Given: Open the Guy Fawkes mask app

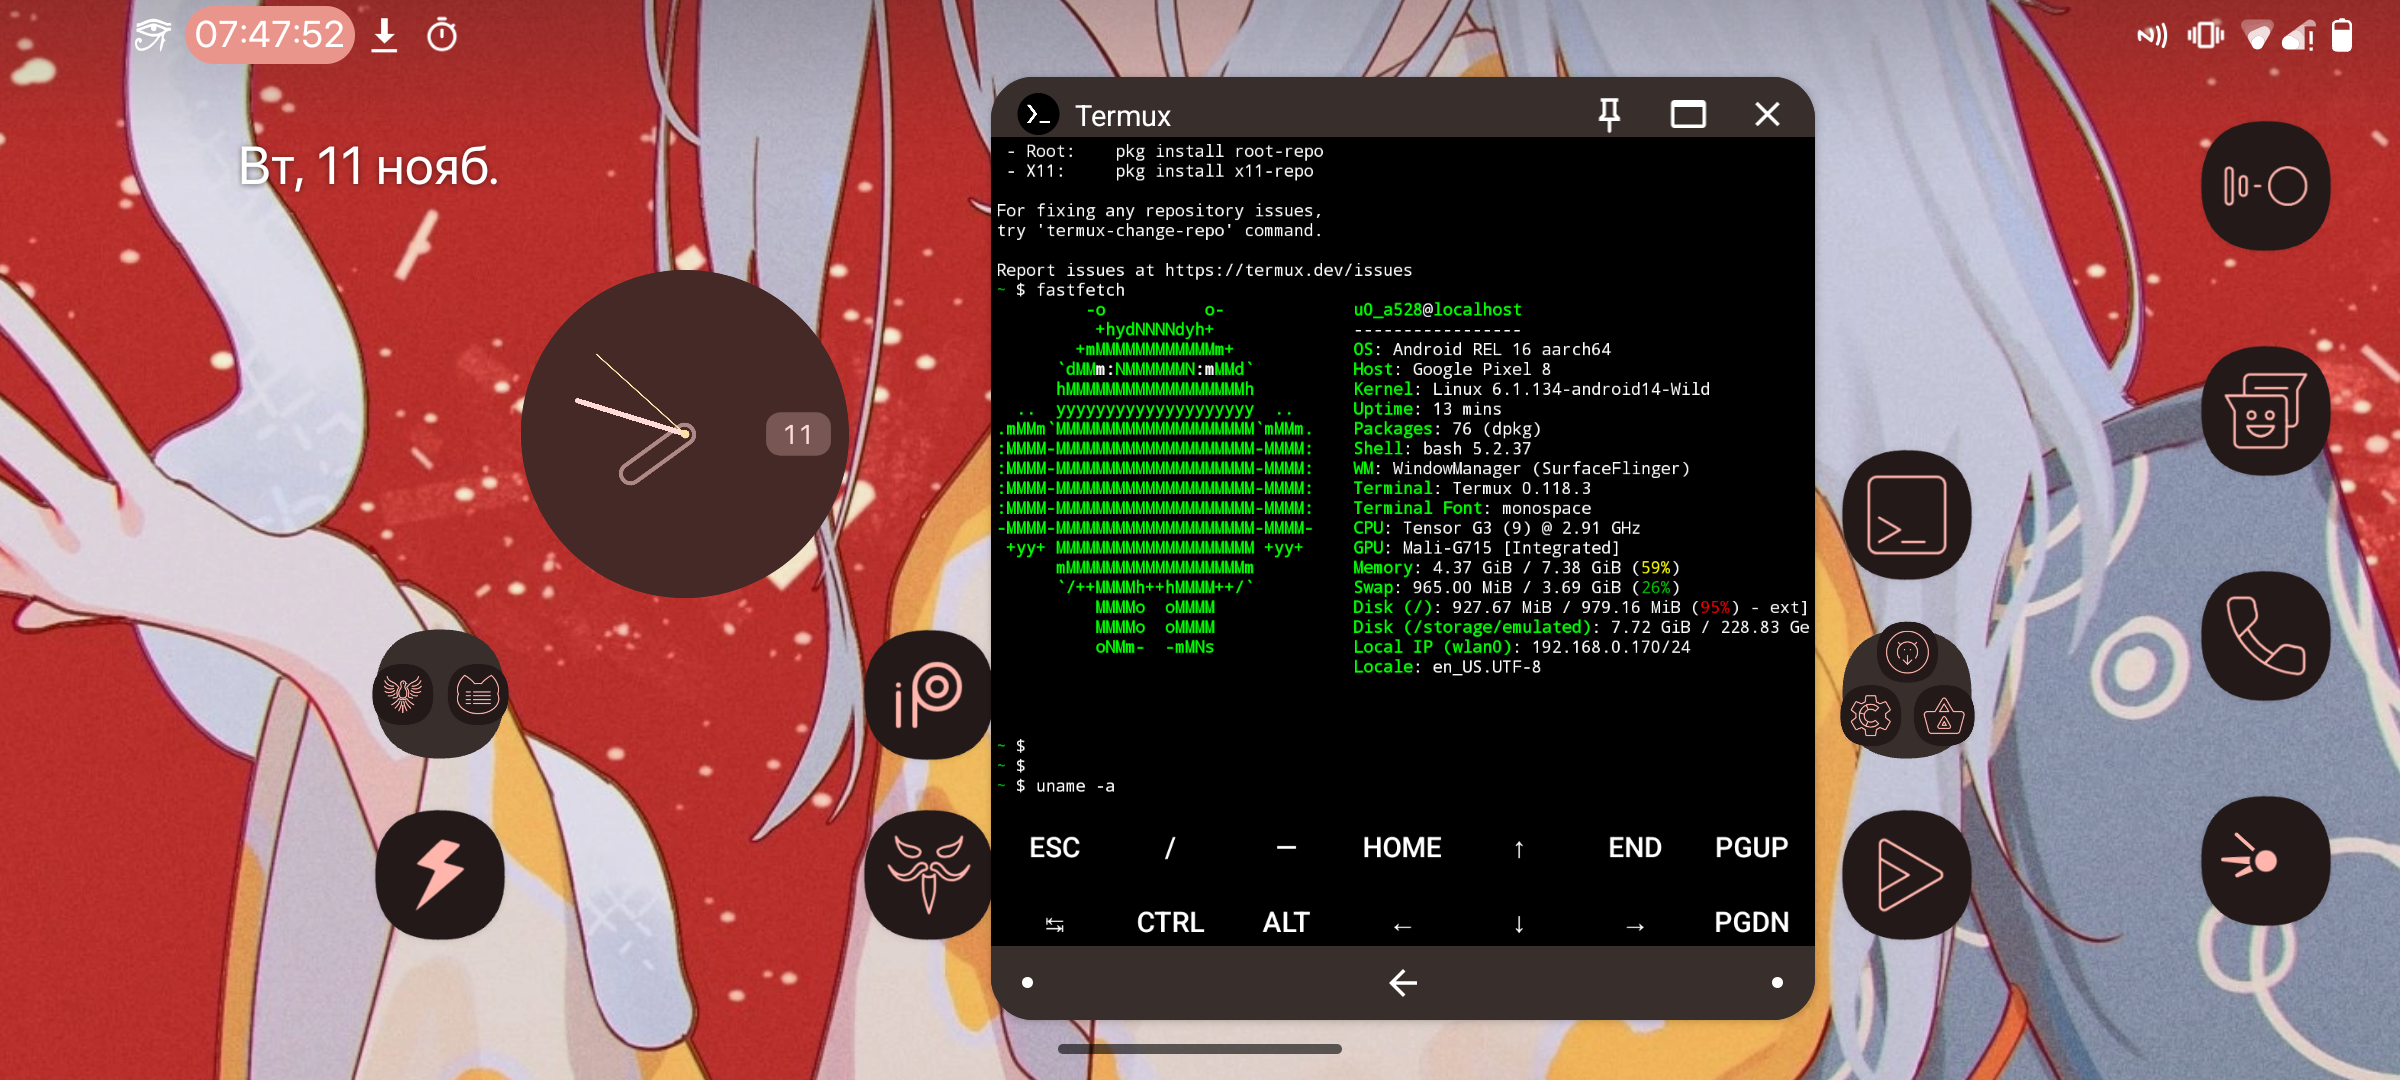Looking at the screenshot, I should pos(928,874).
